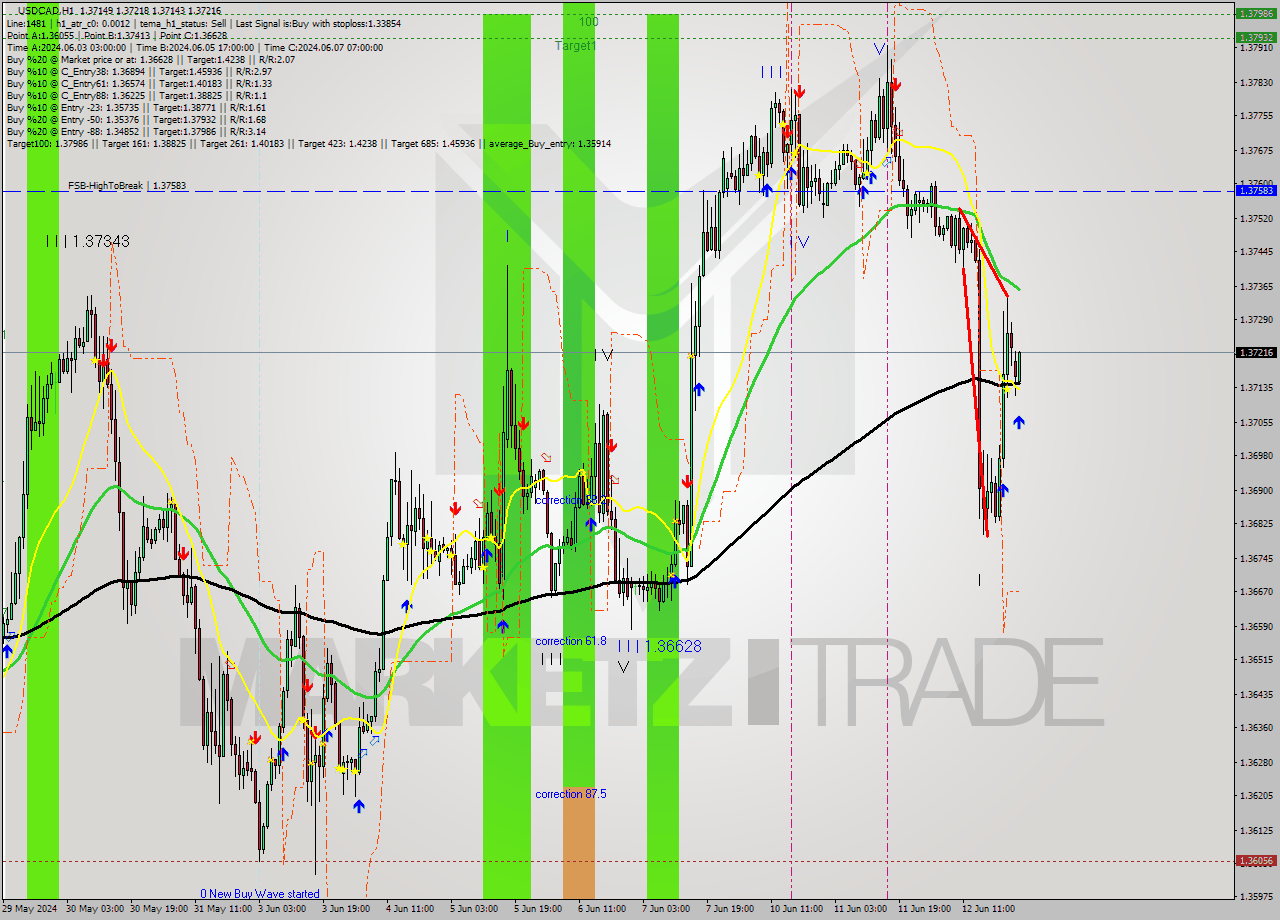Screen dimensions: 1280x920
Task: Click price axis value 1.37290
Action: click(x=1256, y=320)
